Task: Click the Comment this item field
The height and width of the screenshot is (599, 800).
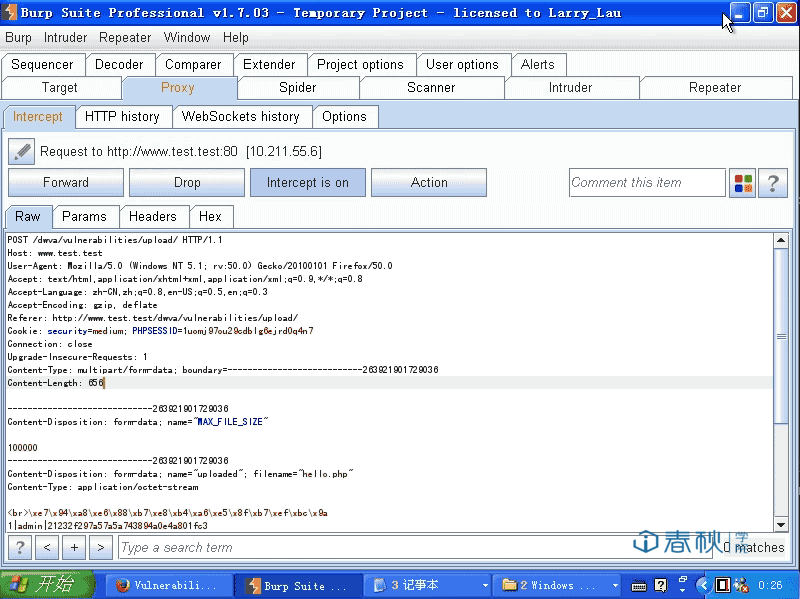Action: pyautogui.click(x=646, y=183)
